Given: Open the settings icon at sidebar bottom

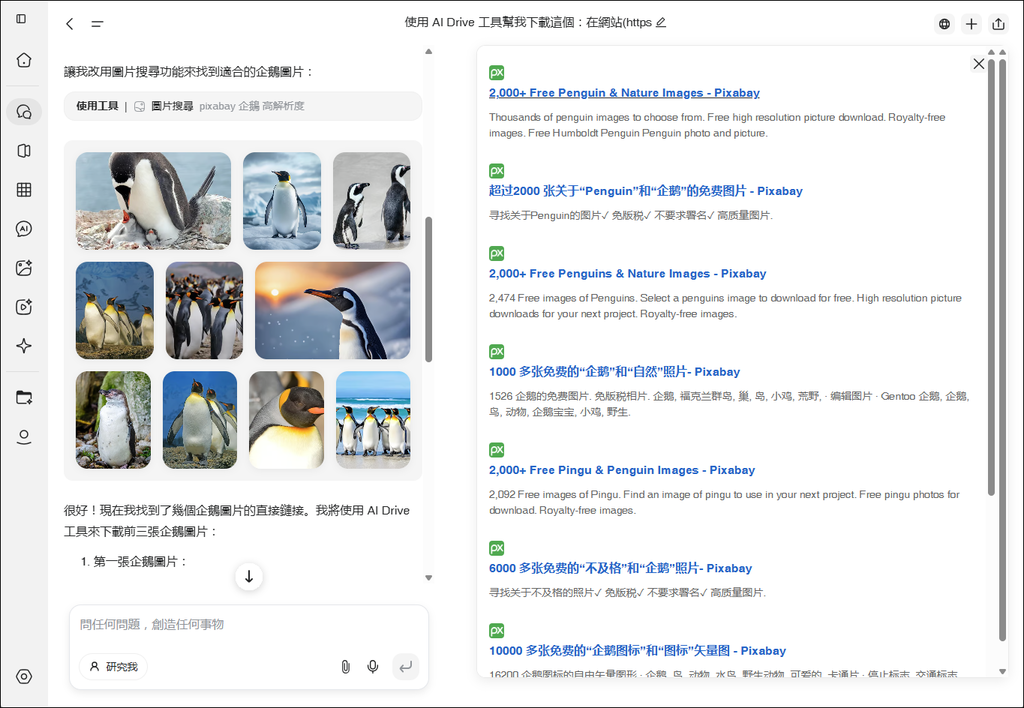Looking at the screenshot, I should point(24,677).
